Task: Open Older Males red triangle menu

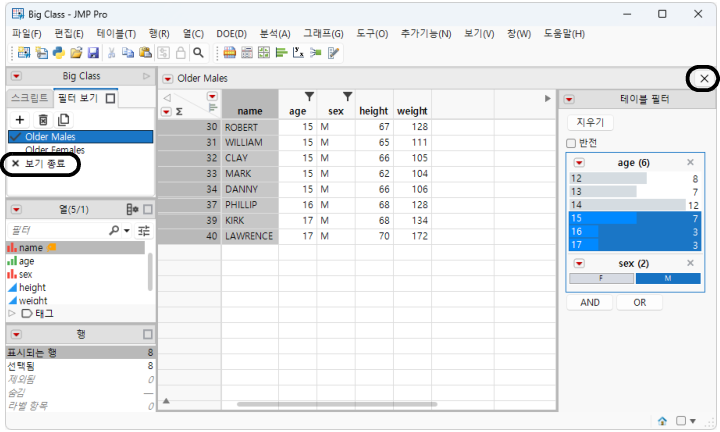Action: tap(168, 79)
